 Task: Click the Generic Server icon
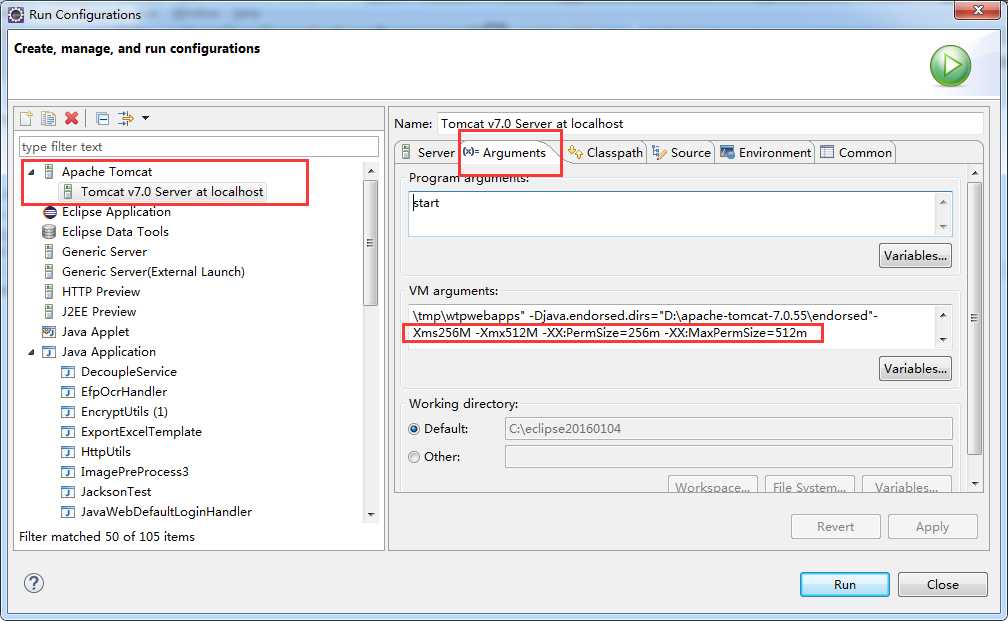pyautogui.click(x=49, y=251)
